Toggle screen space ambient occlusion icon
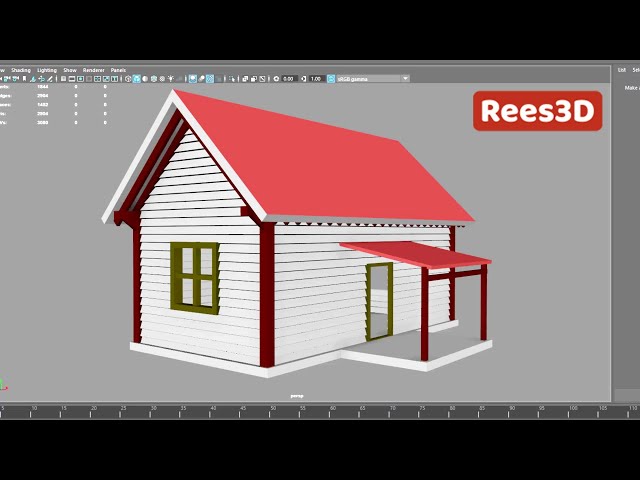Screen dimensions: 640x480 coord(192,78)
